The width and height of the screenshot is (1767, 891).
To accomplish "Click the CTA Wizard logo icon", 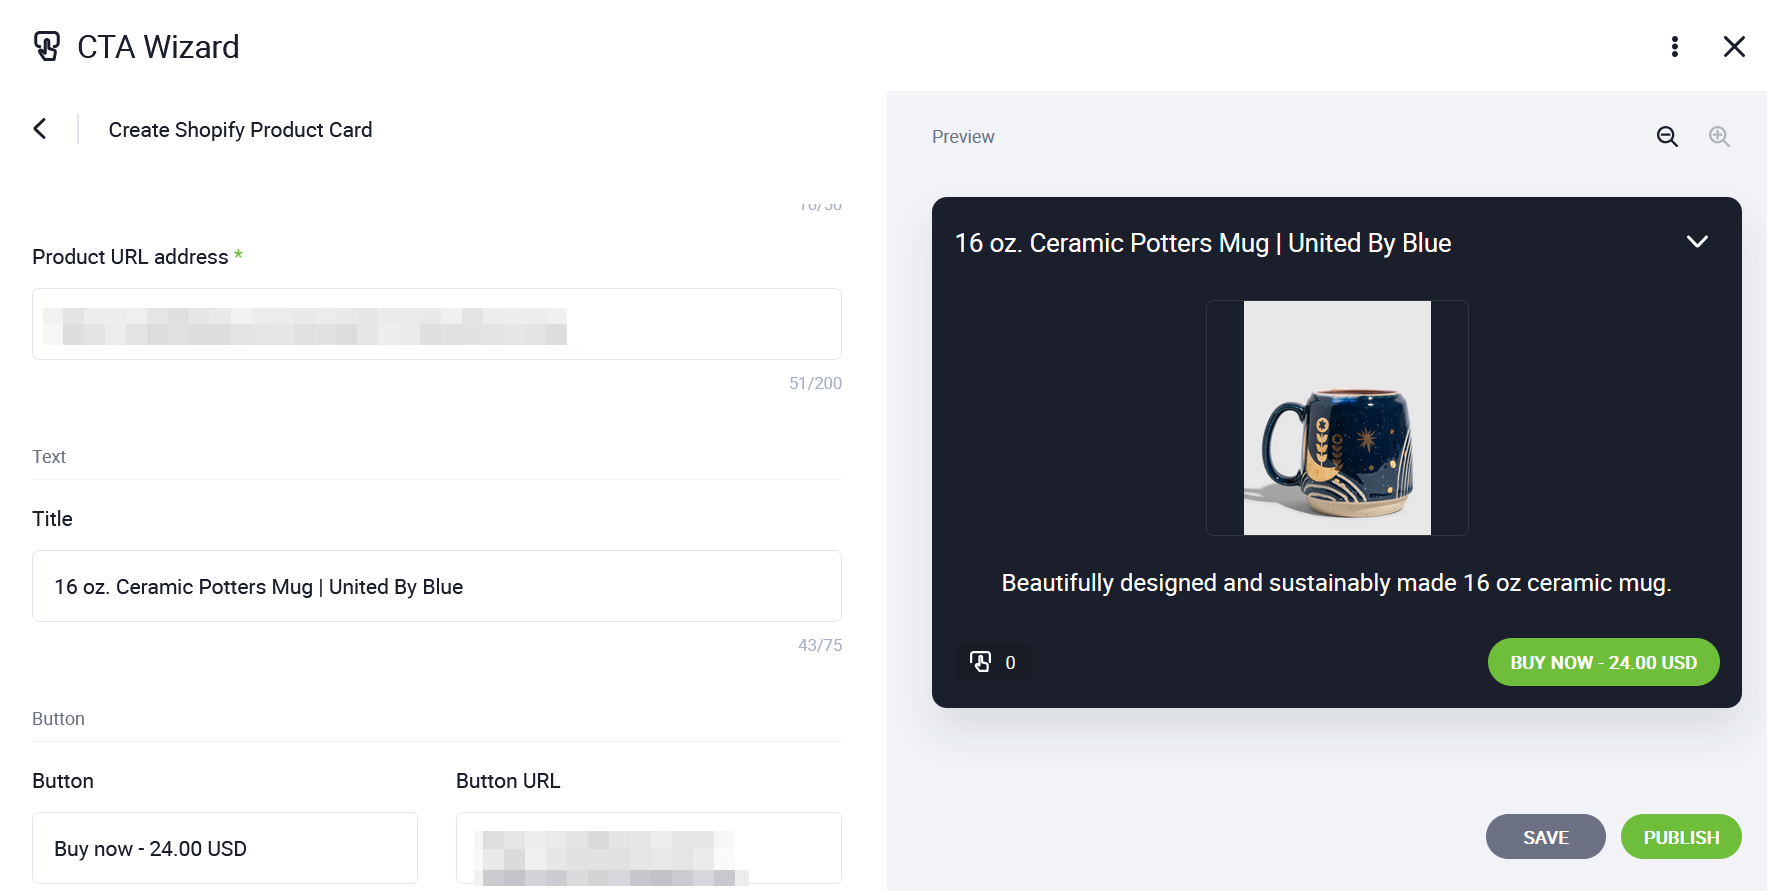I will (47, 46).
